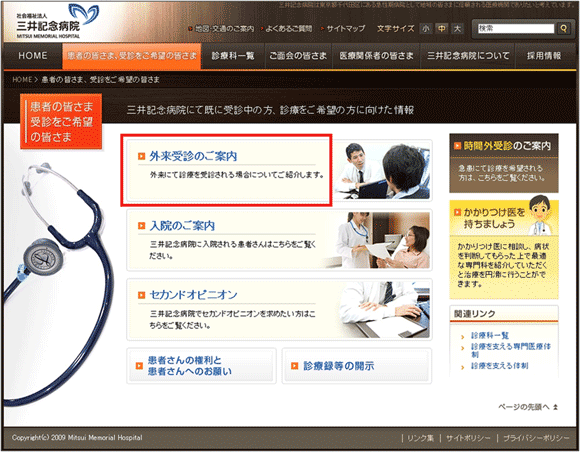Open 医療関係者の皆さま nav item

pos(376,56)
